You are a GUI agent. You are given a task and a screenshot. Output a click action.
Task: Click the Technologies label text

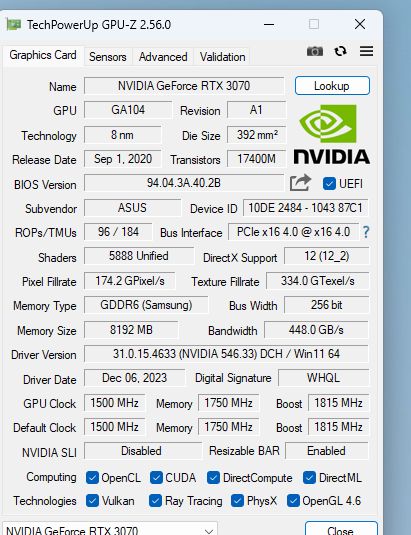(45, 501)
